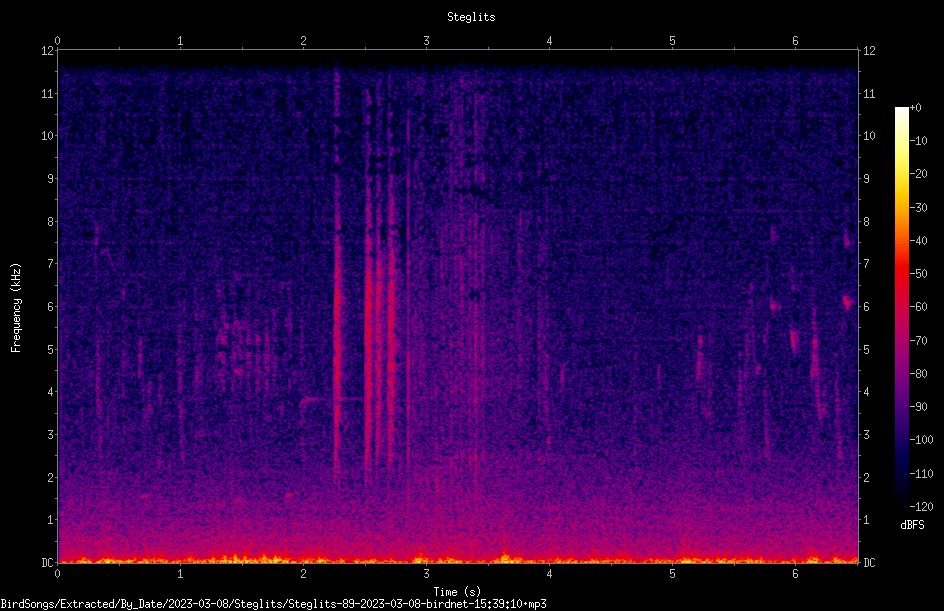944x611 pixels.
Task: Click the 1 second mark on bottom axis
Action: click(x=180, y=574)
